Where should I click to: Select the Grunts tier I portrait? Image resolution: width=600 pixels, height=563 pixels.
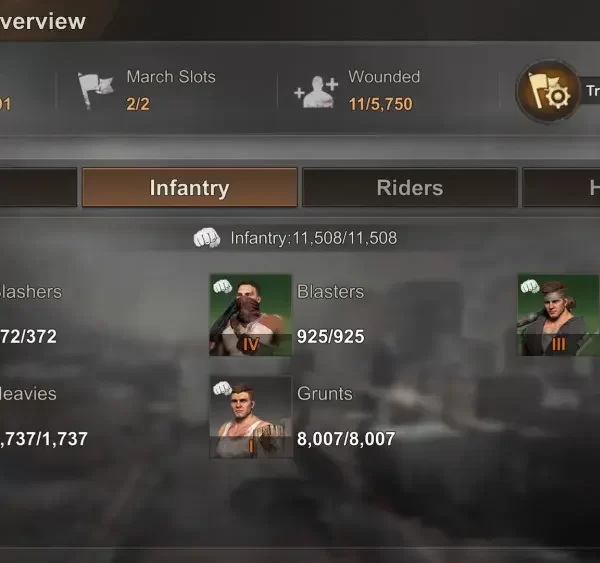point(251,417)
